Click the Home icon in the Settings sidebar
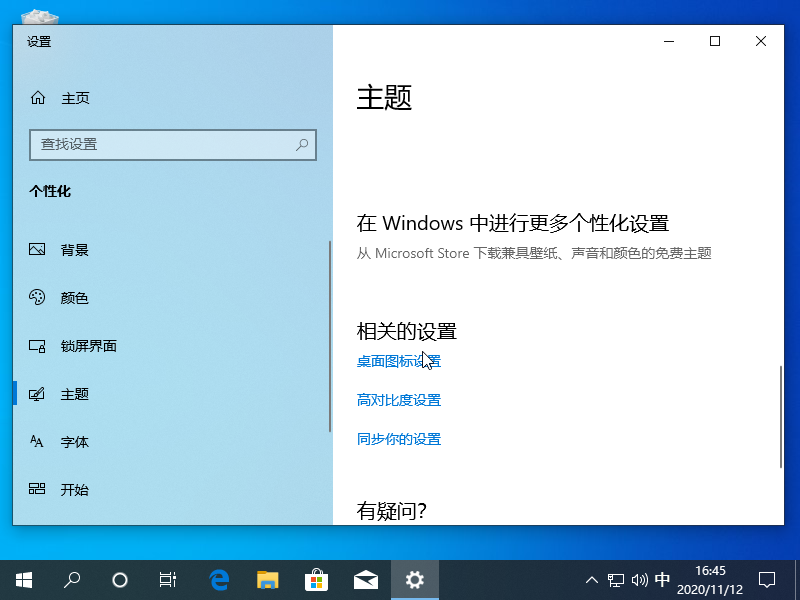The image size is (800, 600). click(38, 98)
